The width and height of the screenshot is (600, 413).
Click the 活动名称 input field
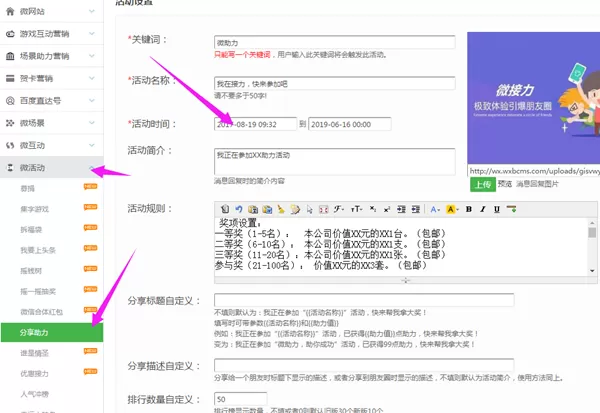point(334,83)
